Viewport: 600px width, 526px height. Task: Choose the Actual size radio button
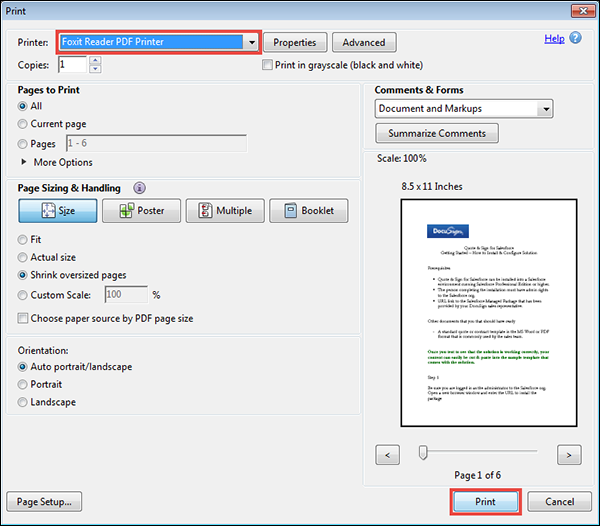[x=23, y=257]
